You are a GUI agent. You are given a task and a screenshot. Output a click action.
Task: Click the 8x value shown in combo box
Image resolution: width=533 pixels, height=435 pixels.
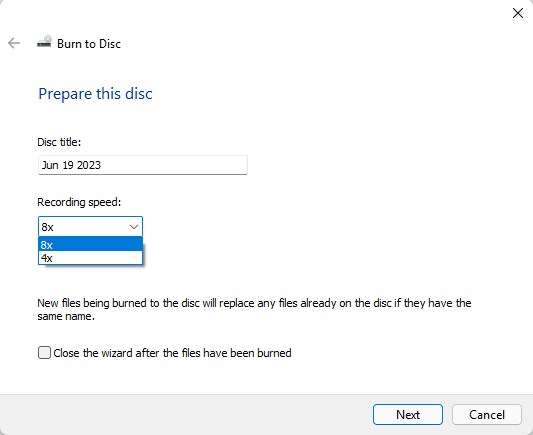pos(48,227)
